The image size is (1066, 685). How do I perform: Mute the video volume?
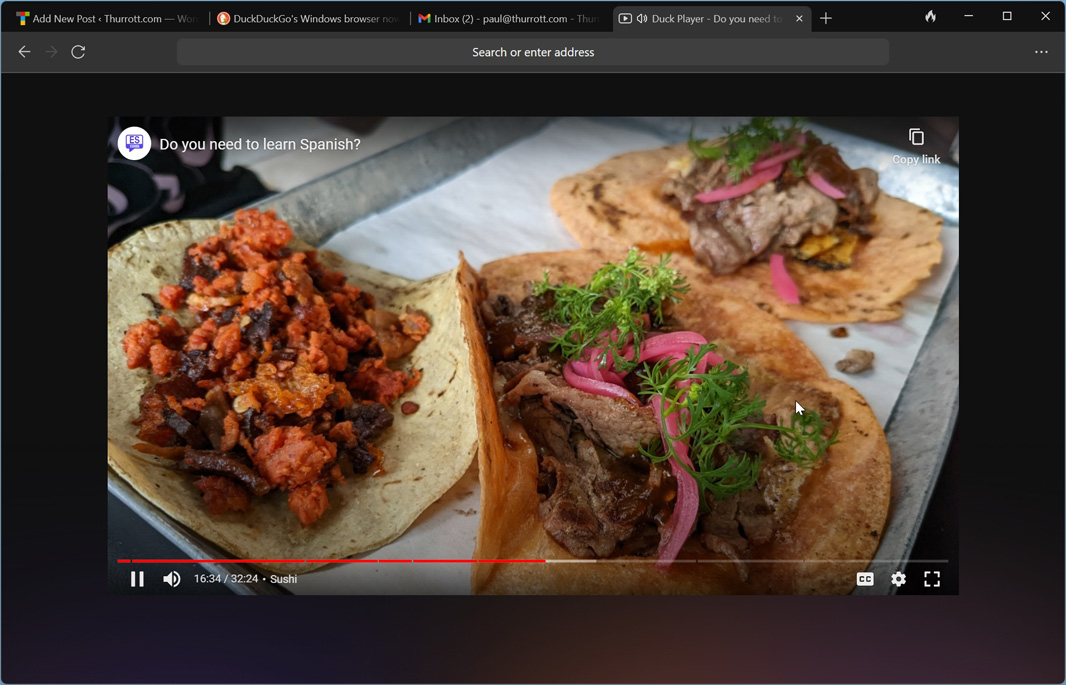click(172, 579)
